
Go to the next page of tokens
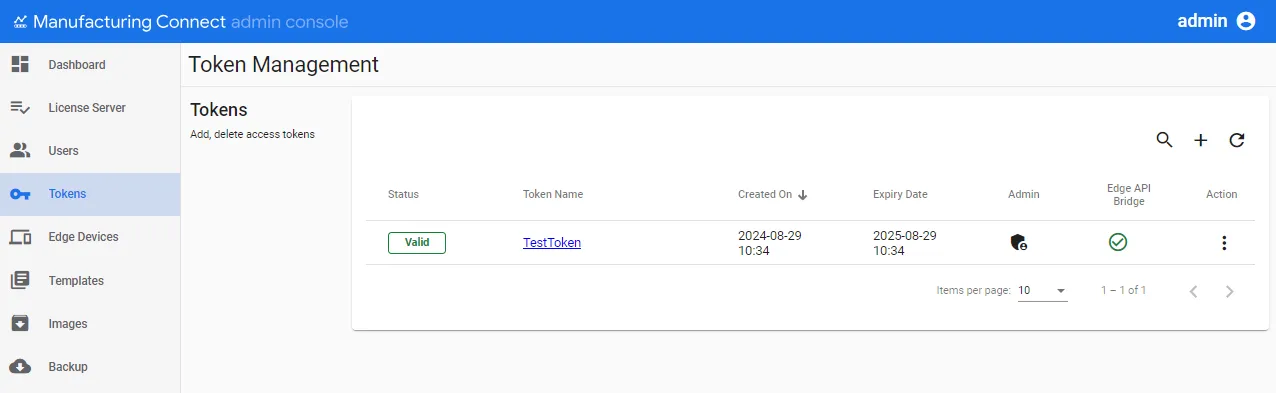(1230, 291)
